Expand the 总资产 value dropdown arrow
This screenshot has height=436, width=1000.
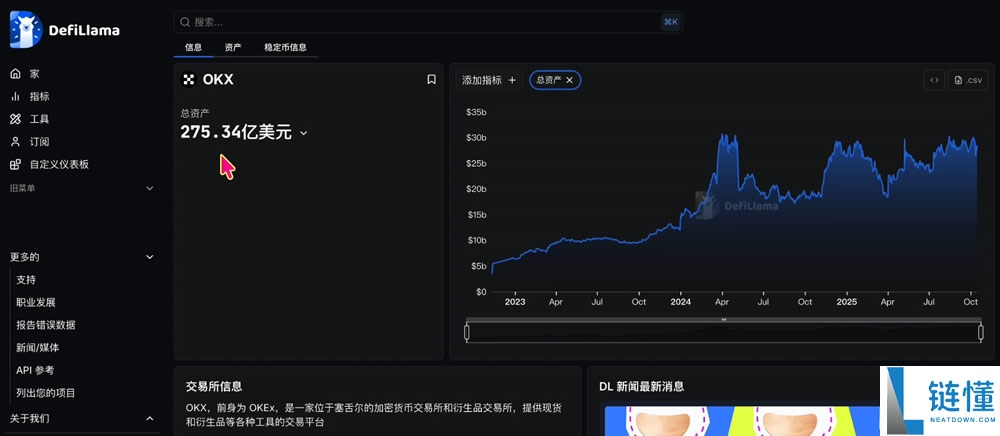tap(304, 133)
